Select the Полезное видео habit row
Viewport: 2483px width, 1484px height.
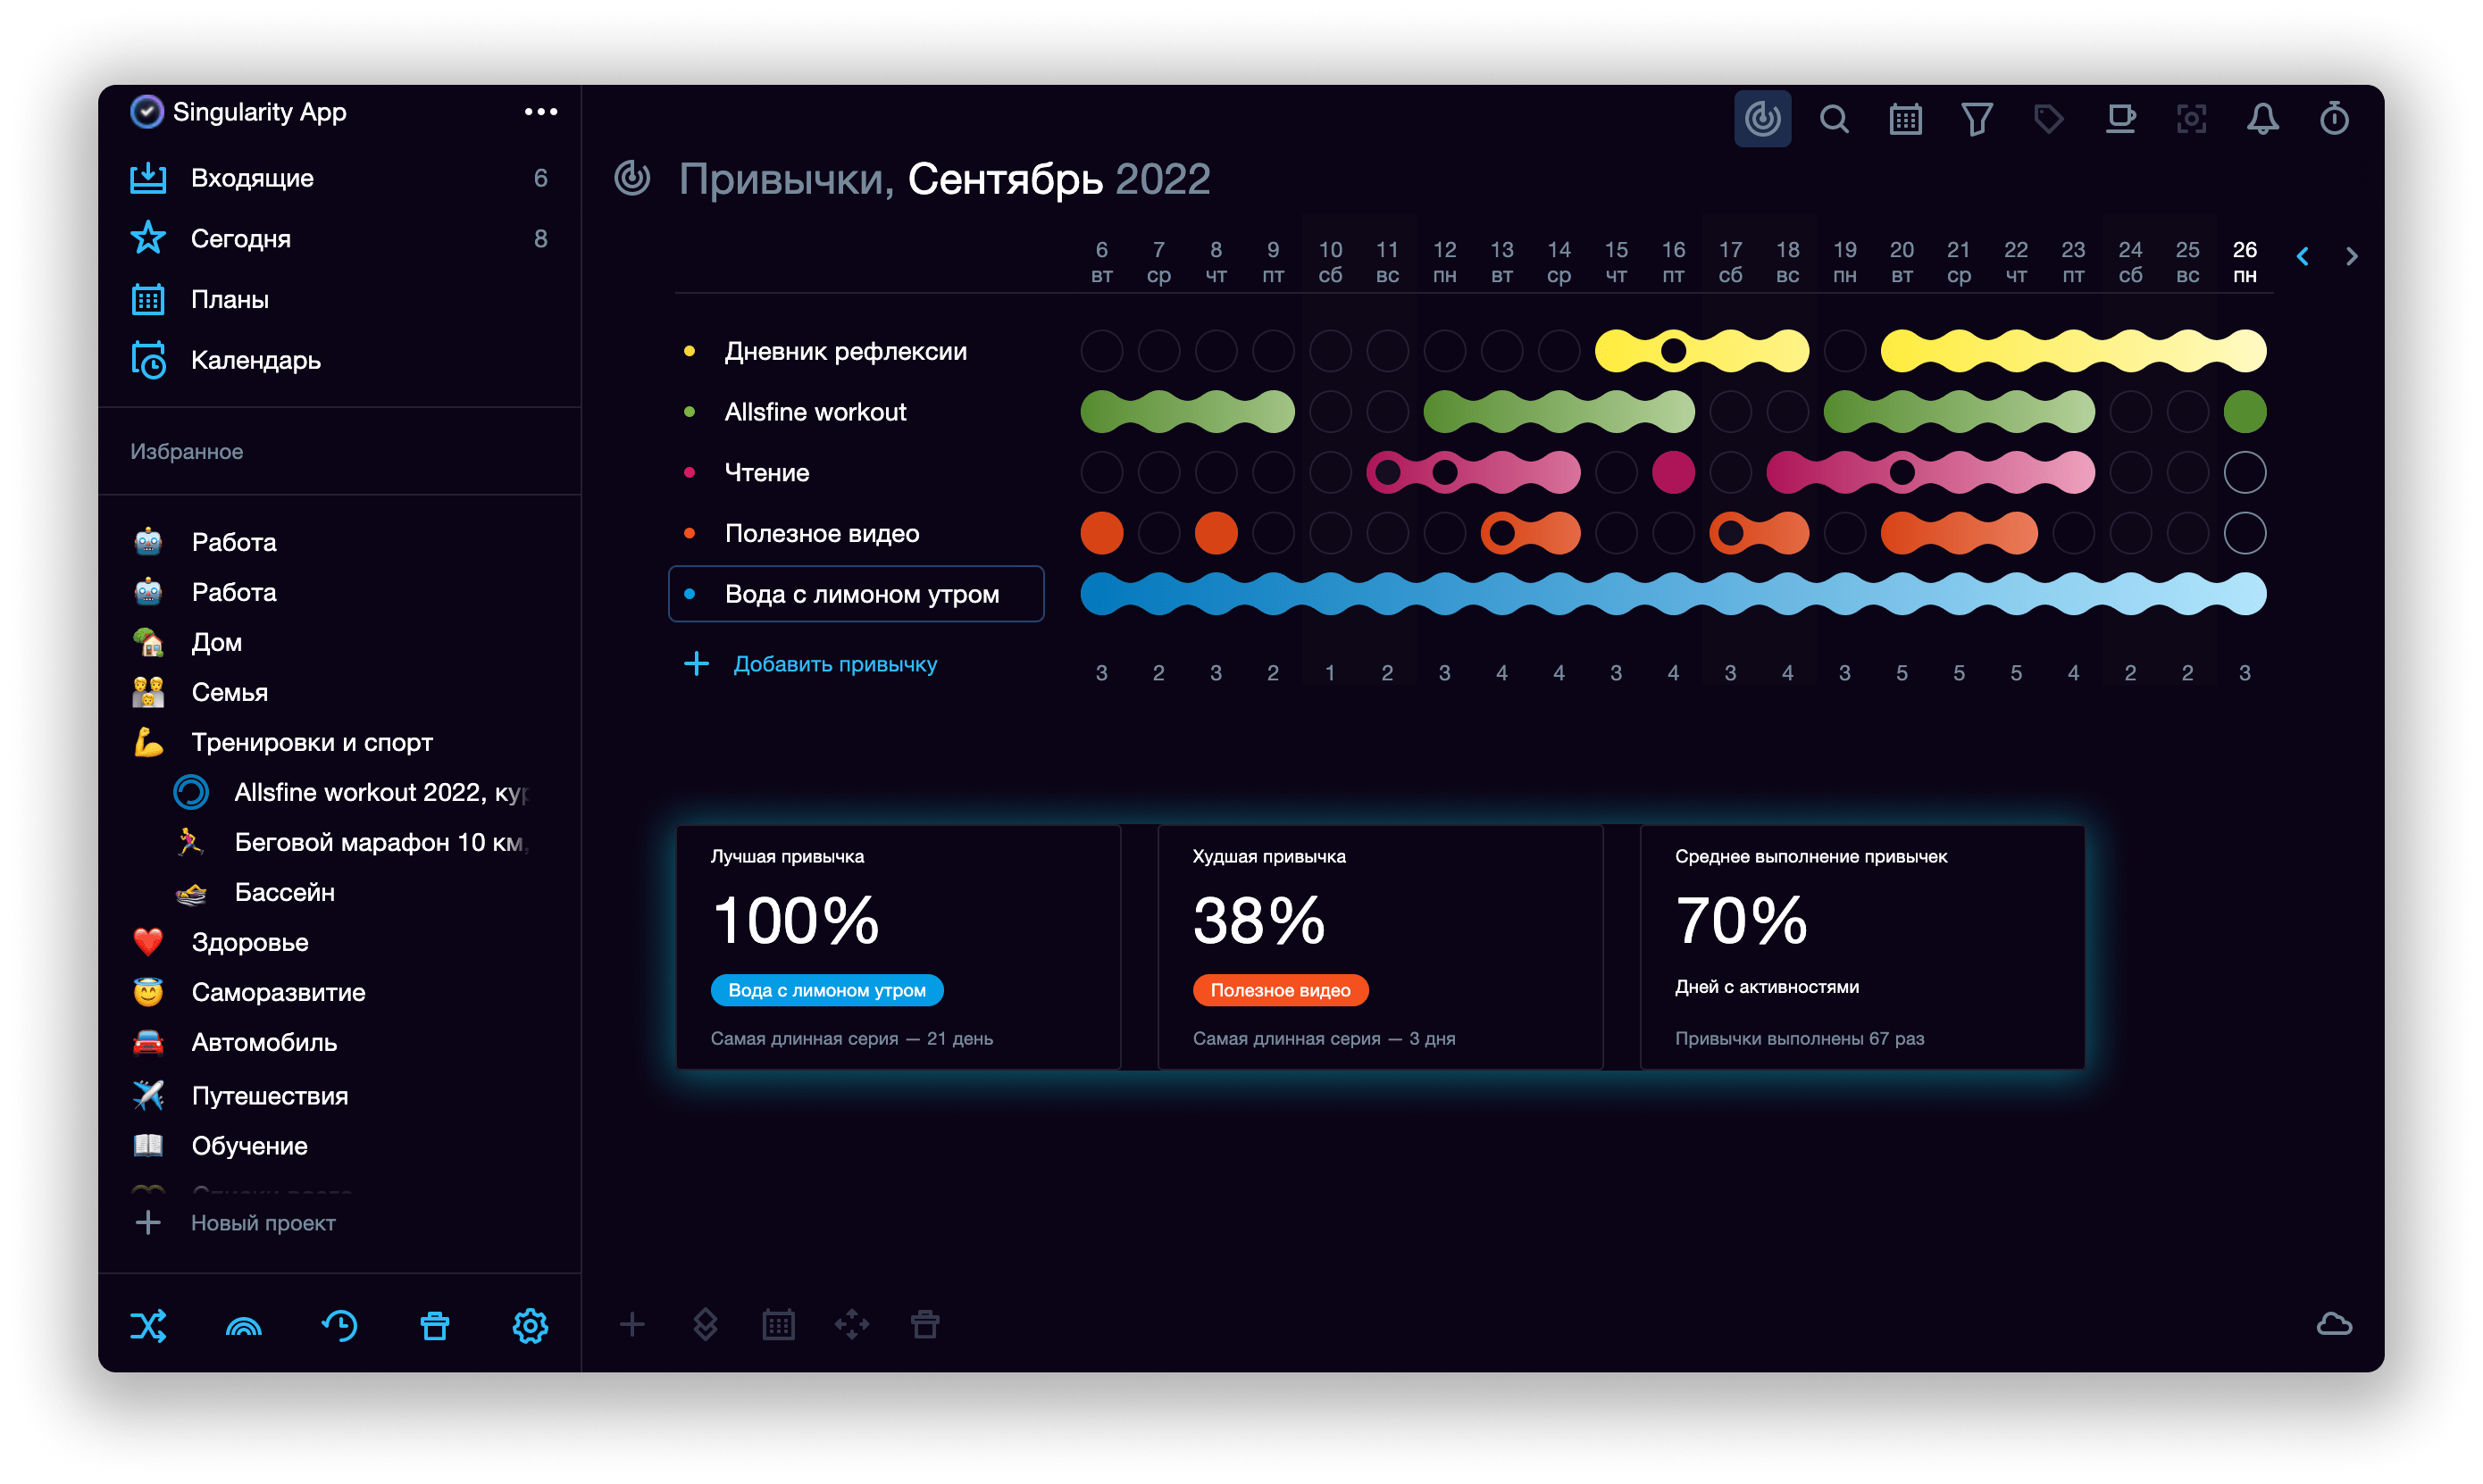coord(856,534)
